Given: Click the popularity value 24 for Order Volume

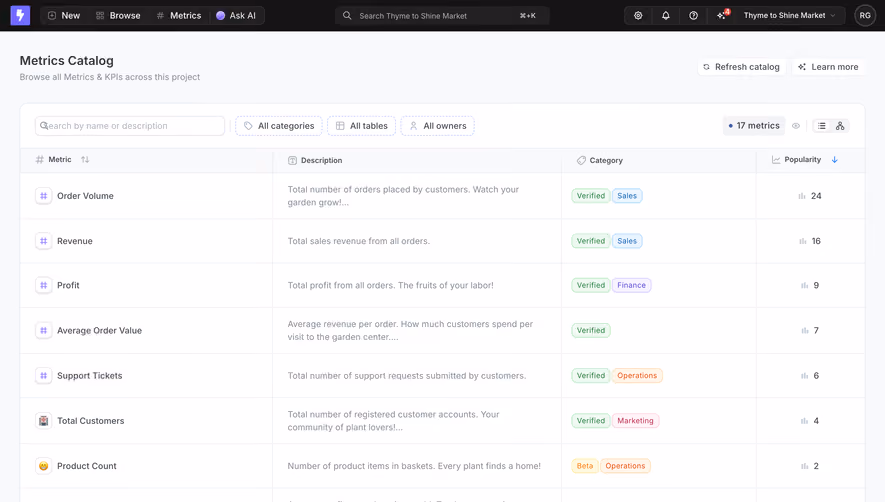Looking at the screenshot, I should (816, 196).
